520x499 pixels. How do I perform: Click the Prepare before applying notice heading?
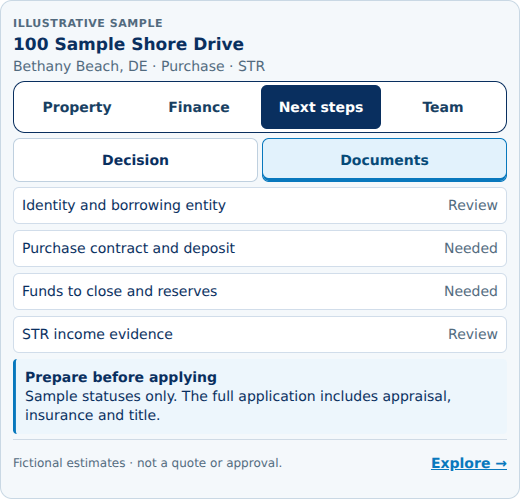[121, 377]
